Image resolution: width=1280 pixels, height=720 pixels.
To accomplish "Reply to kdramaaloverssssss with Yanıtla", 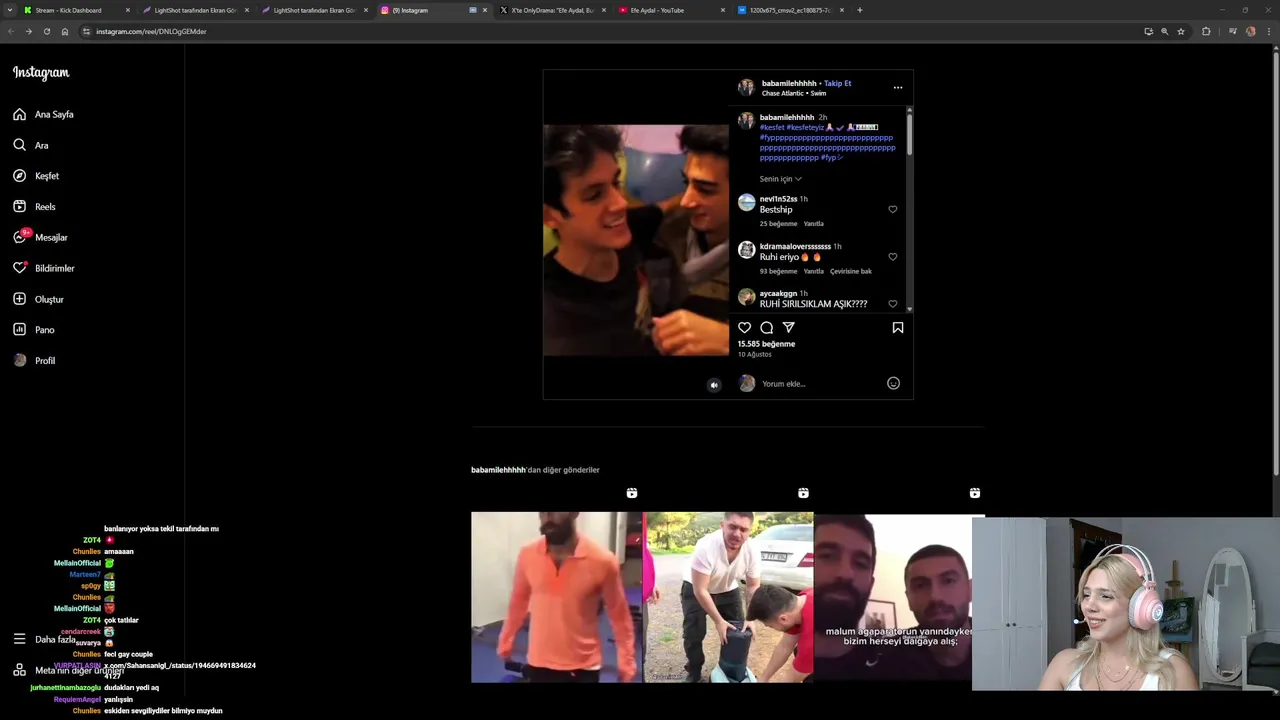I will [x=814, y=271].
